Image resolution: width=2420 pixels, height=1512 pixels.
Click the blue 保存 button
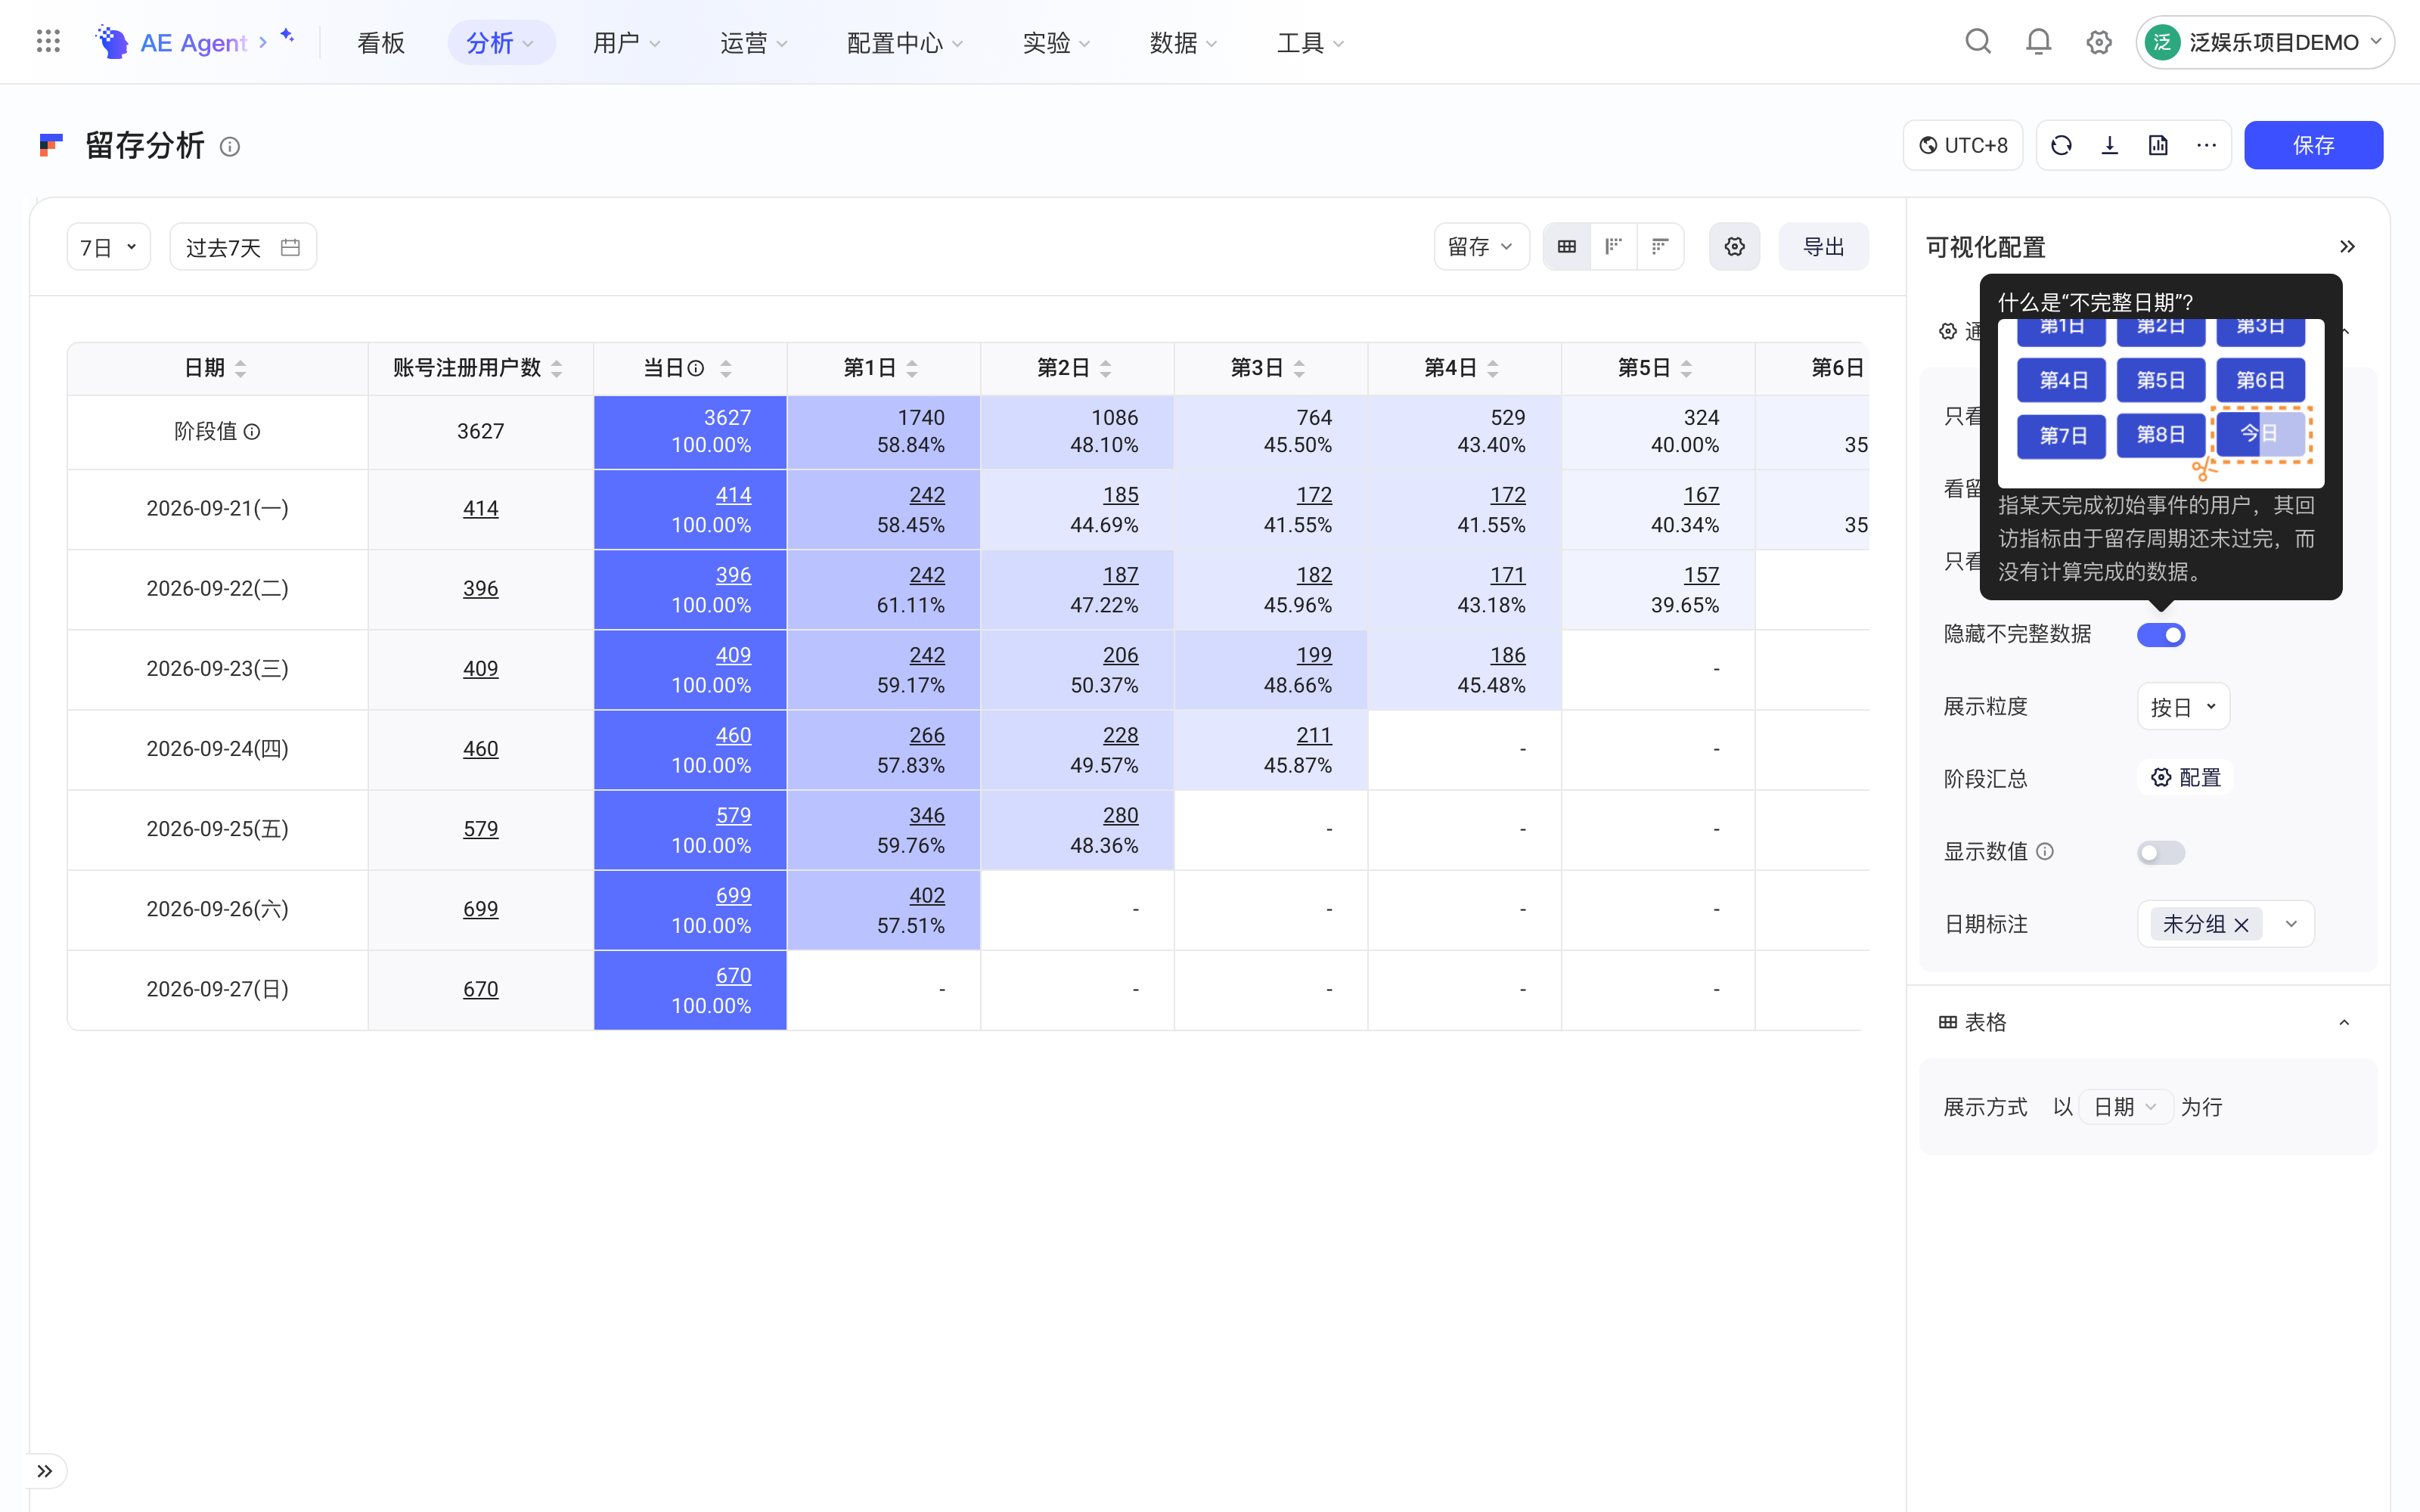coord(2313,145)
